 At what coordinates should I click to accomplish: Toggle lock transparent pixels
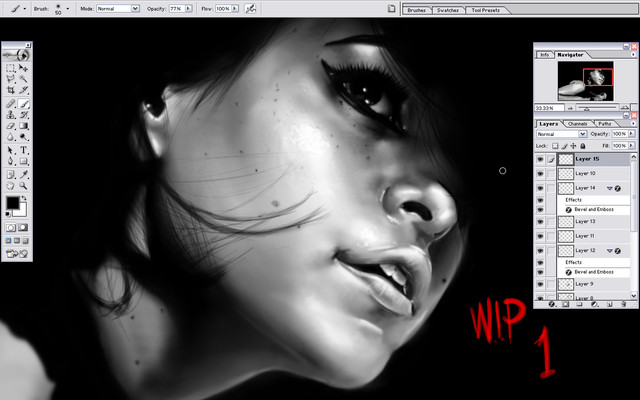tap(555, 146)
